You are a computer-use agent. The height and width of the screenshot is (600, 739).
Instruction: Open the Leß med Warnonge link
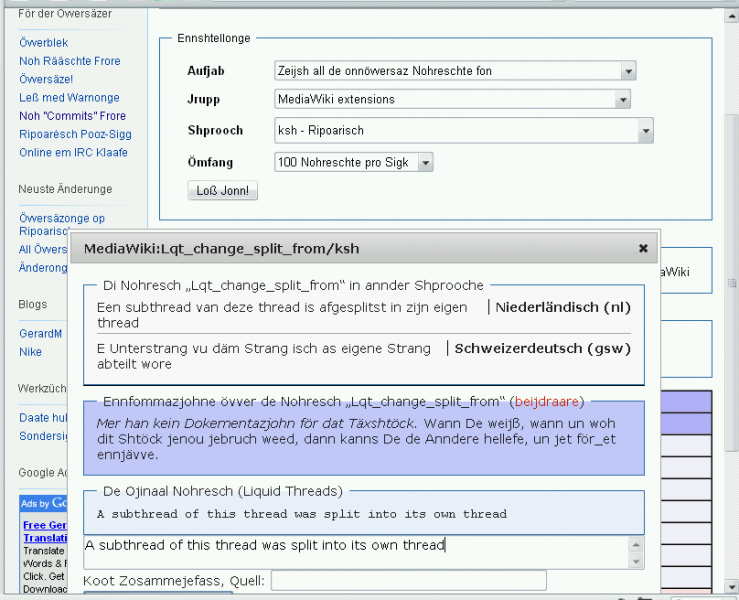(x=69, y=98)
